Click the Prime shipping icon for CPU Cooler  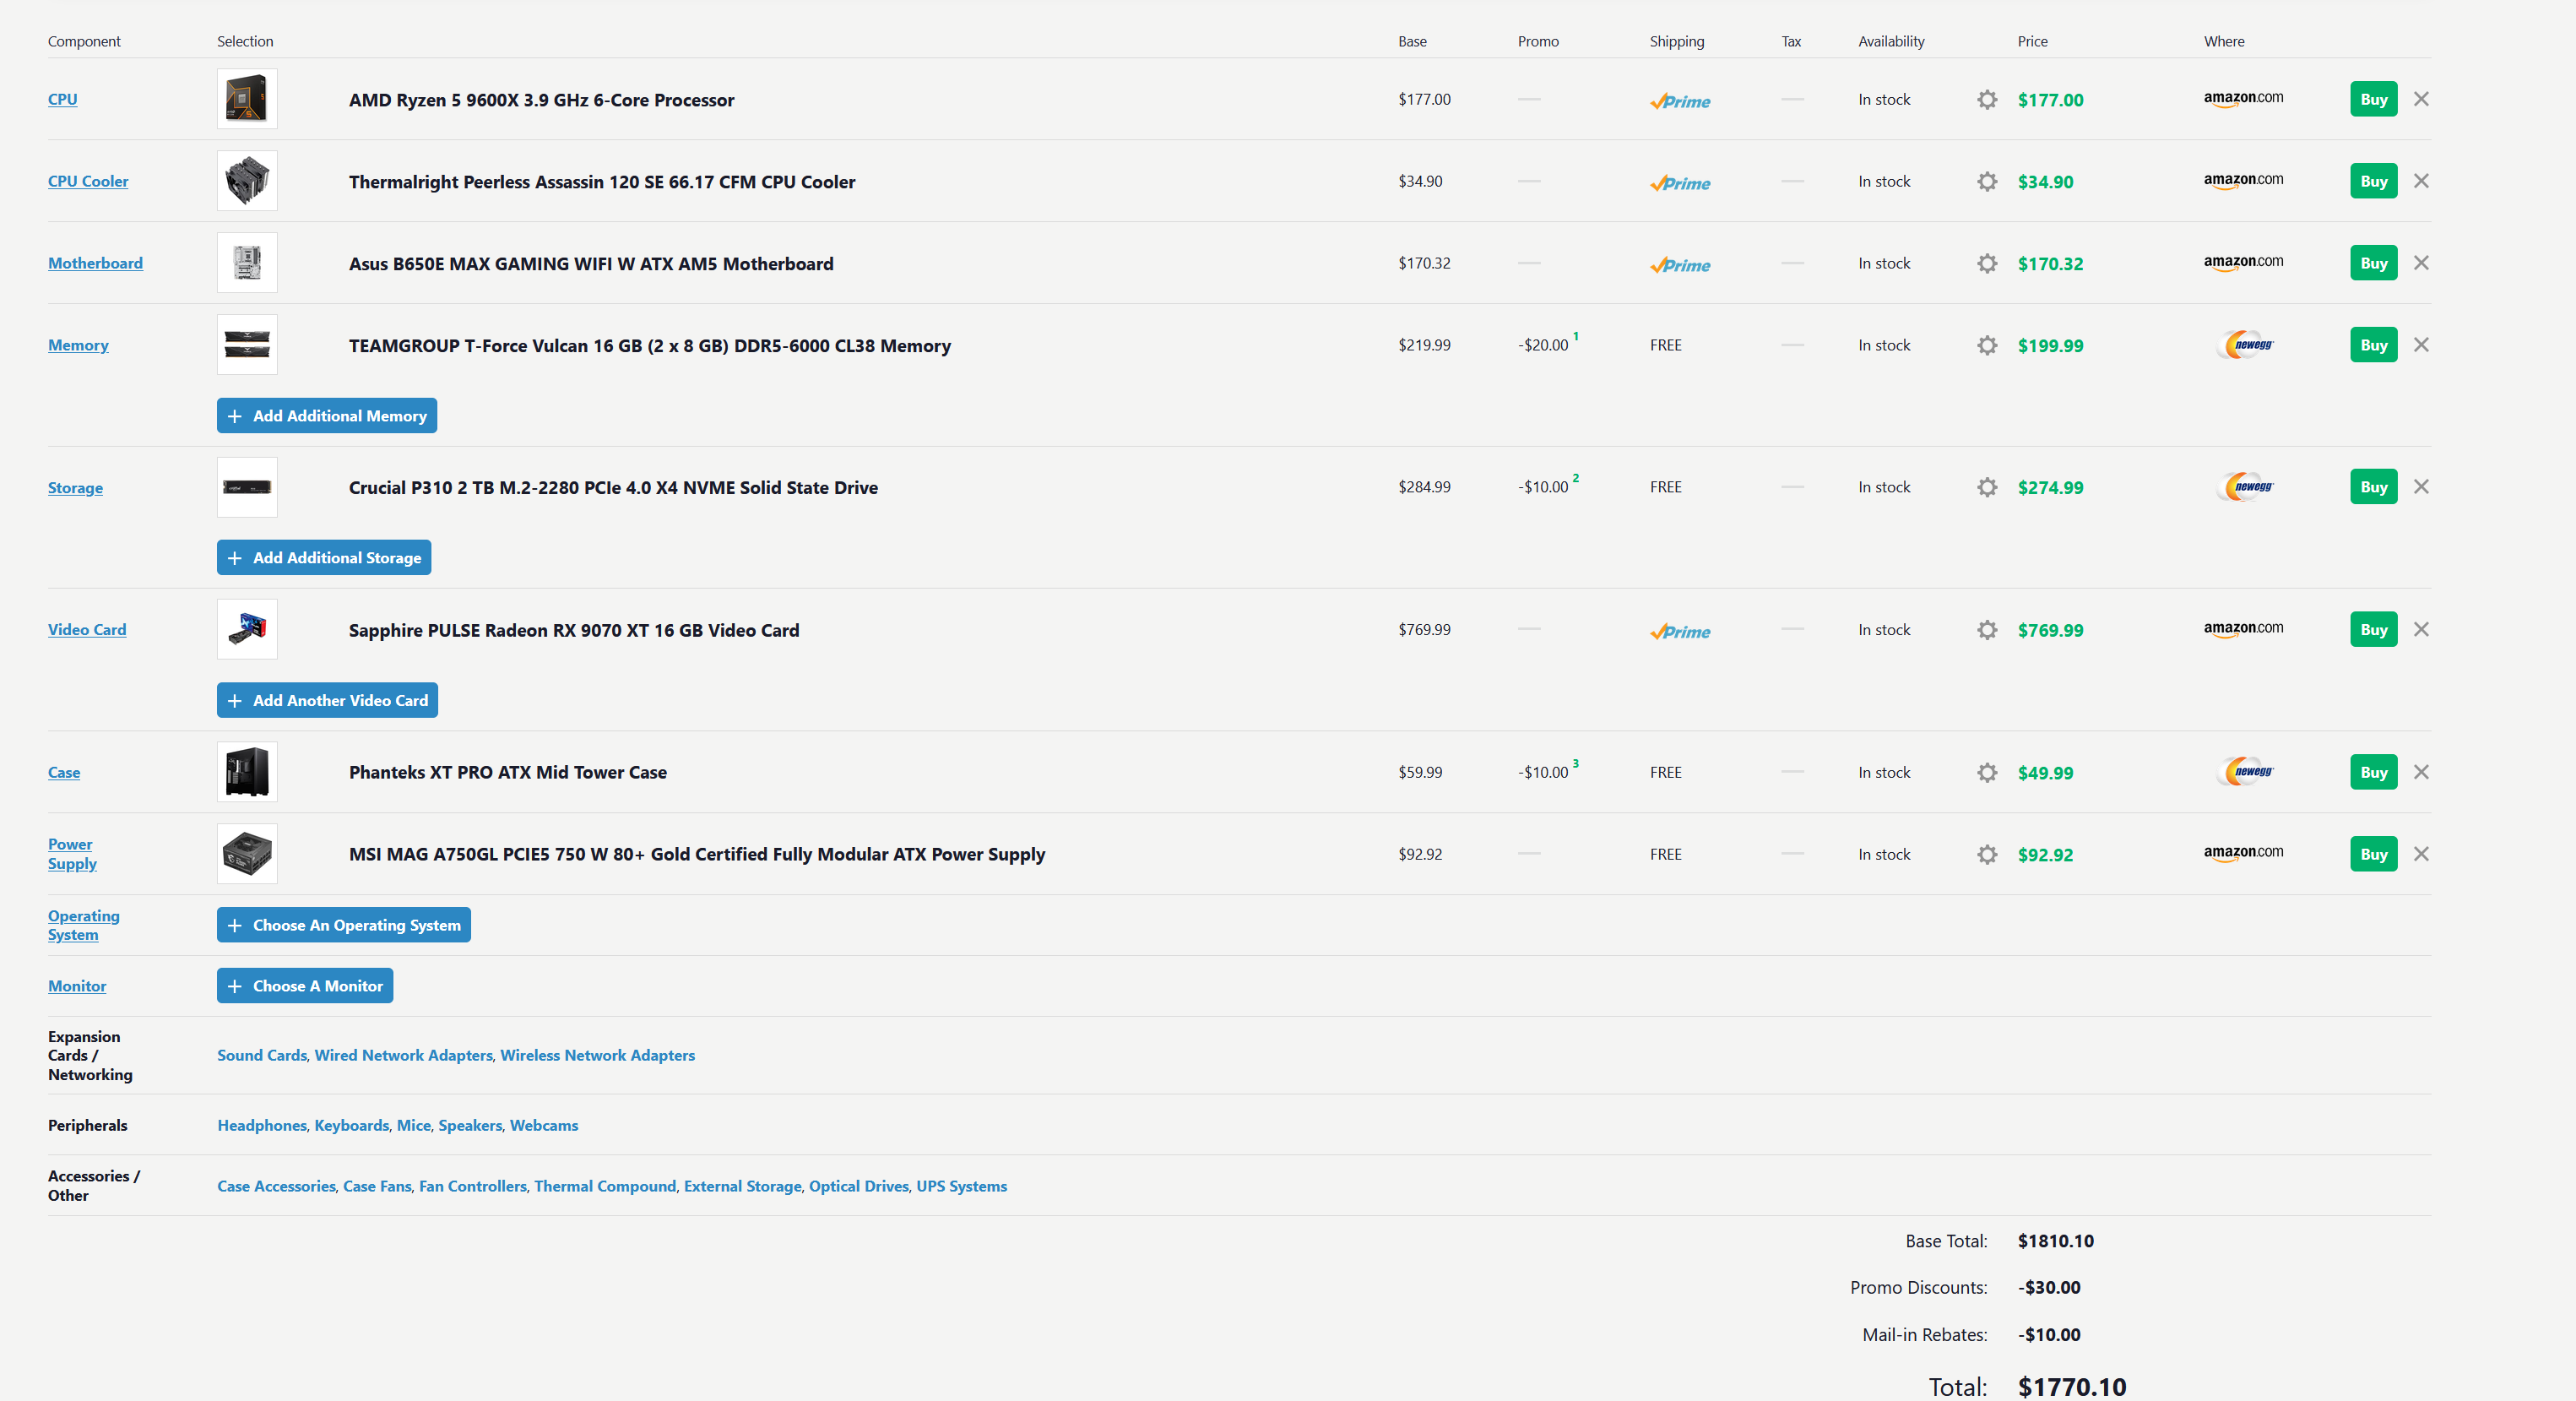coord(1680,183)
